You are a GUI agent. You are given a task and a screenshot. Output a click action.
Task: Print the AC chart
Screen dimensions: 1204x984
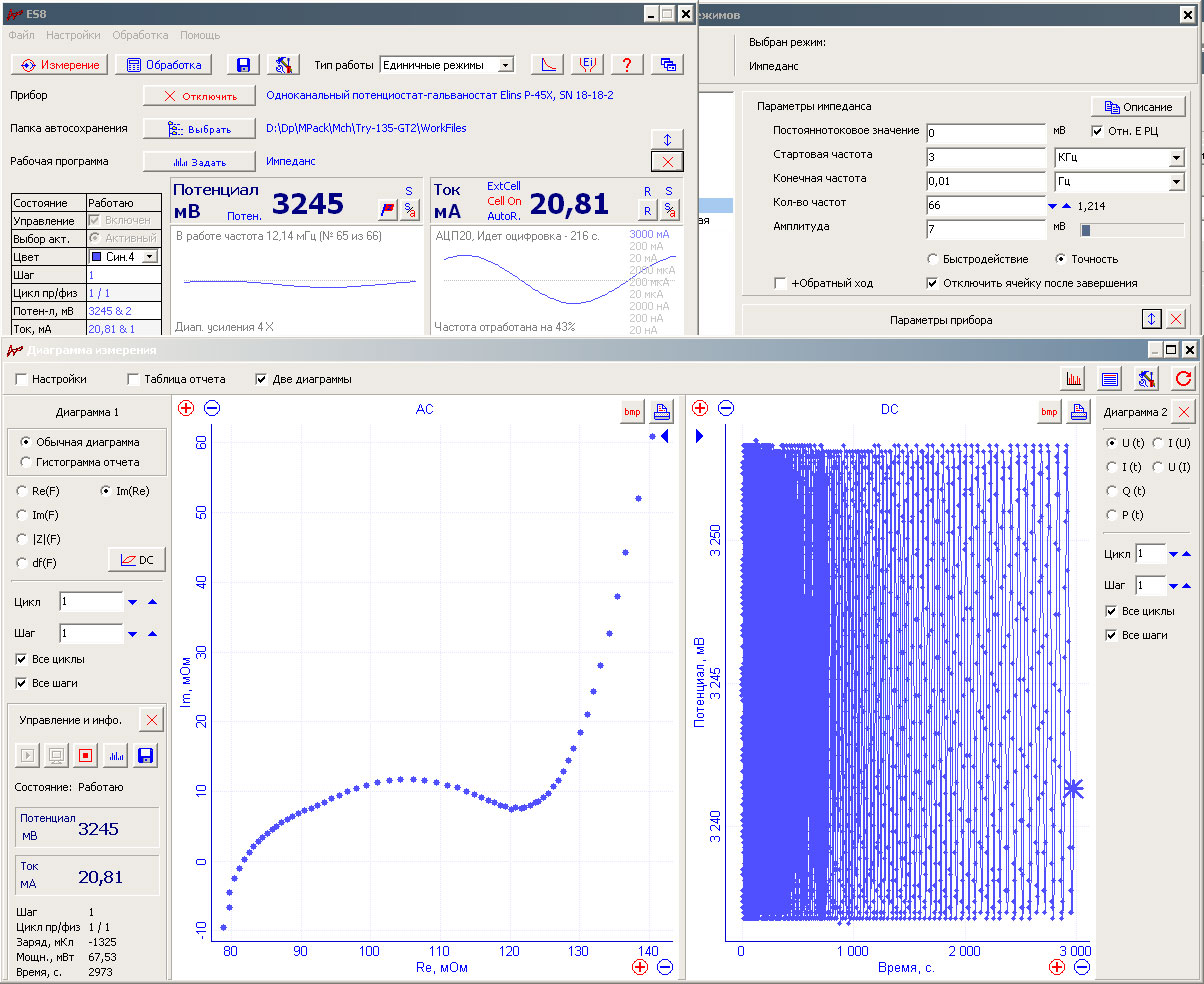click(x=662, y=411)
